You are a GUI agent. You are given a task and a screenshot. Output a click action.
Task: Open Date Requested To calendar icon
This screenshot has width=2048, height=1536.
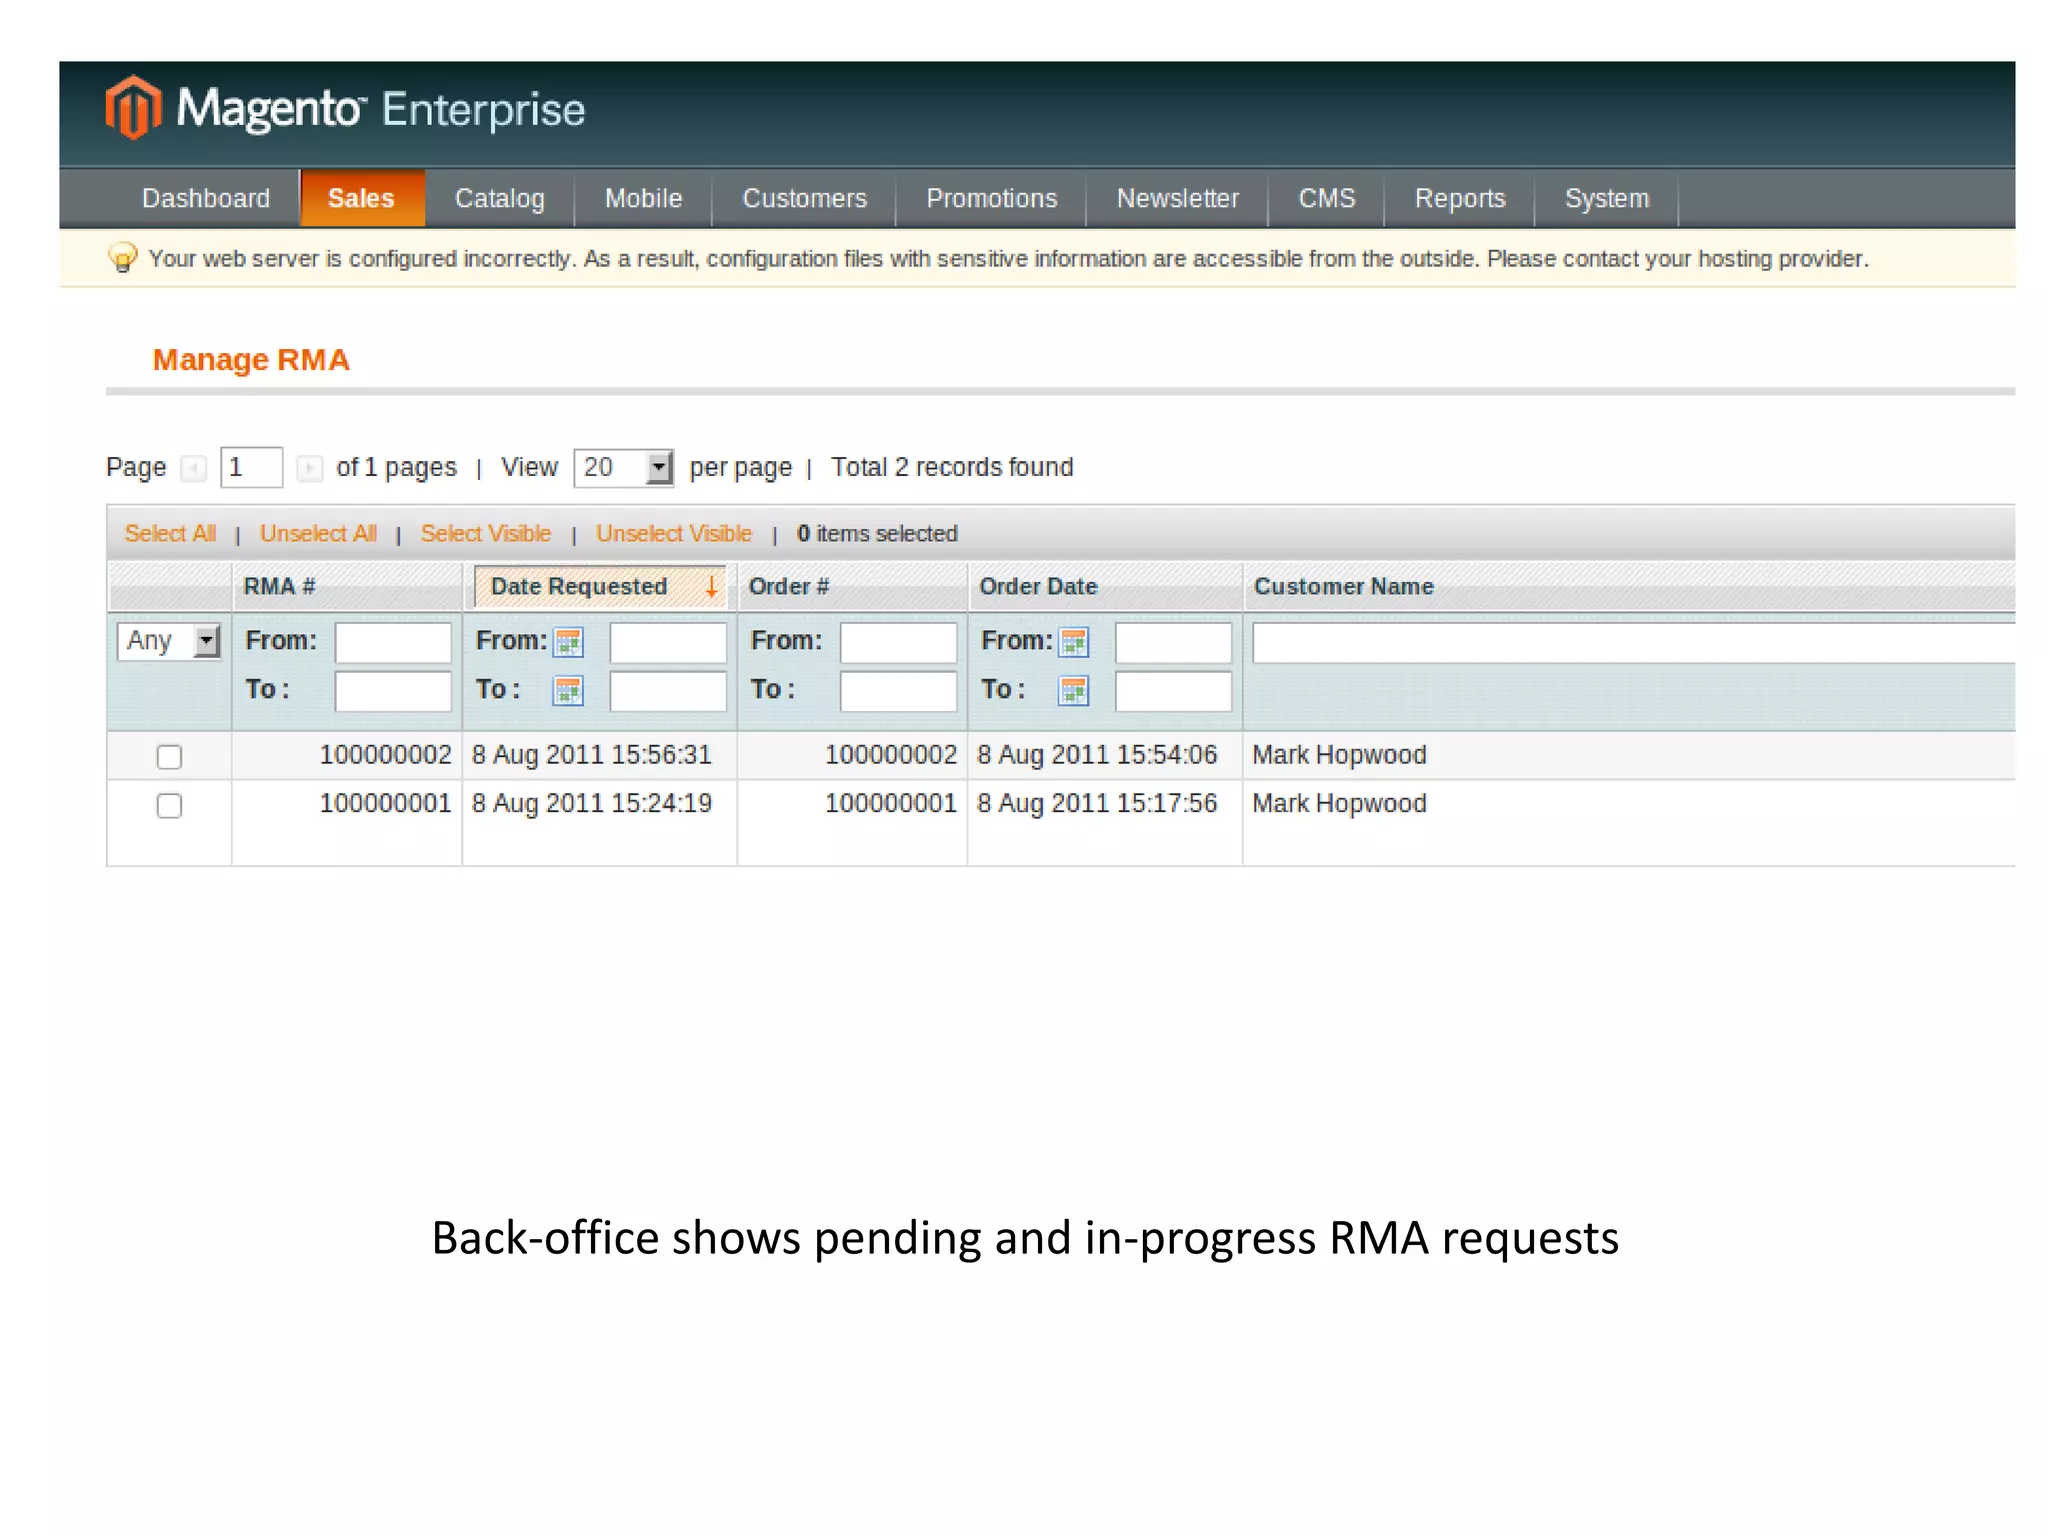click(x=568, y=690)
